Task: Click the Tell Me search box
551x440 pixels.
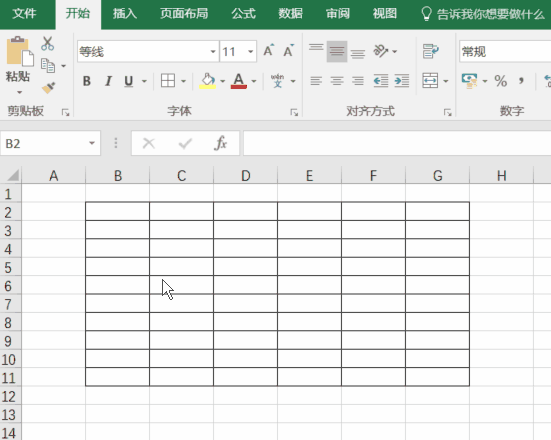Action: (x=484, y=14)
